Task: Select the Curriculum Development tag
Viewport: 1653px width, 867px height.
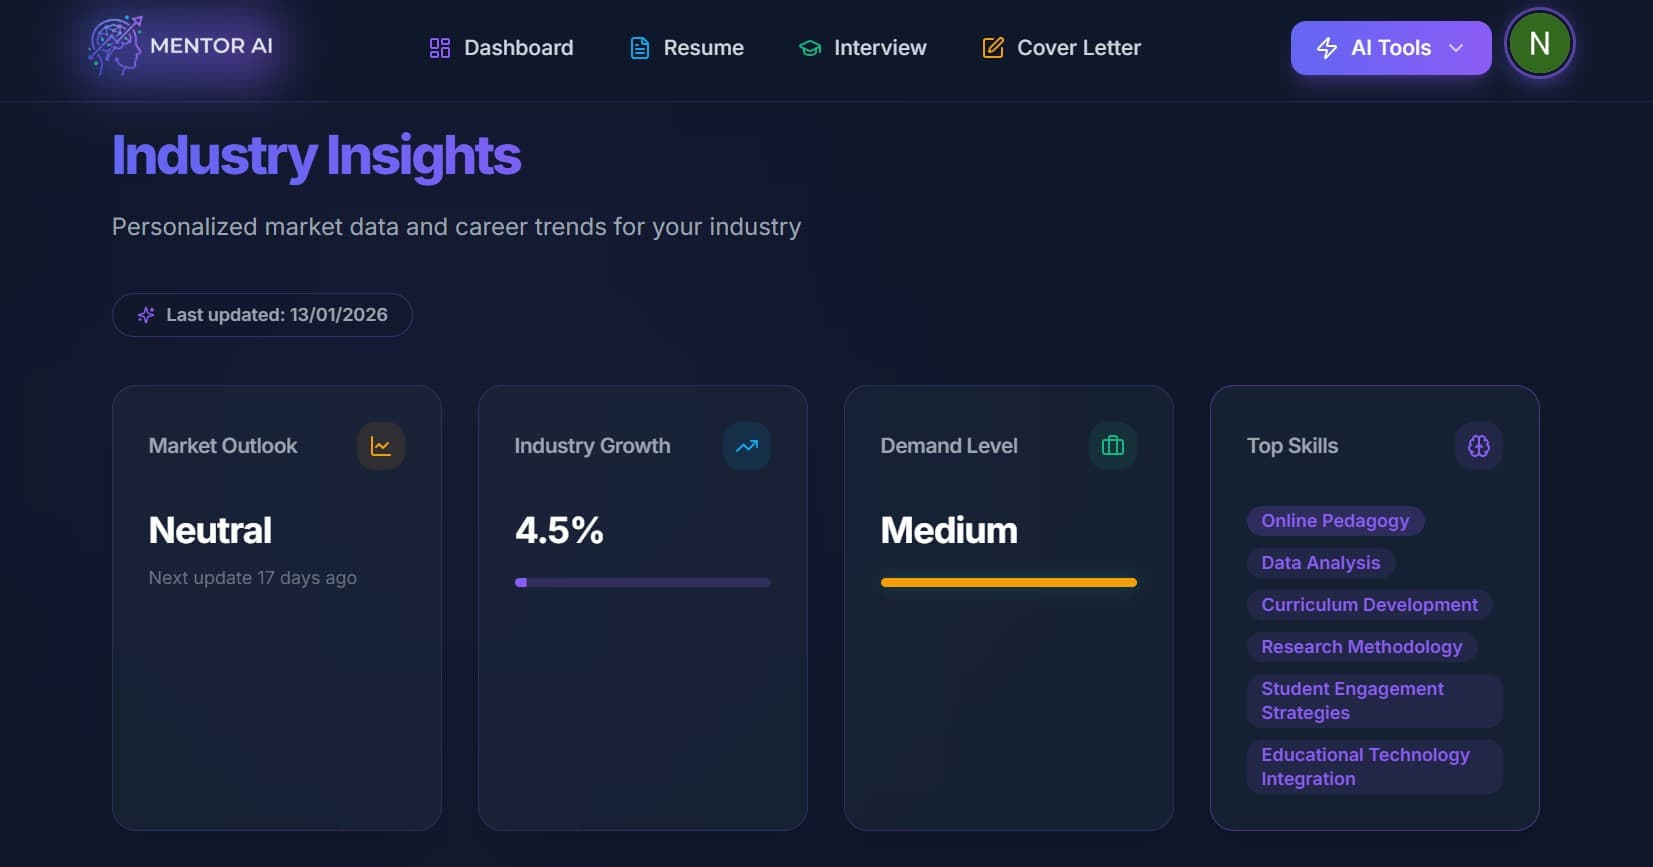Action: [1369, 605]
